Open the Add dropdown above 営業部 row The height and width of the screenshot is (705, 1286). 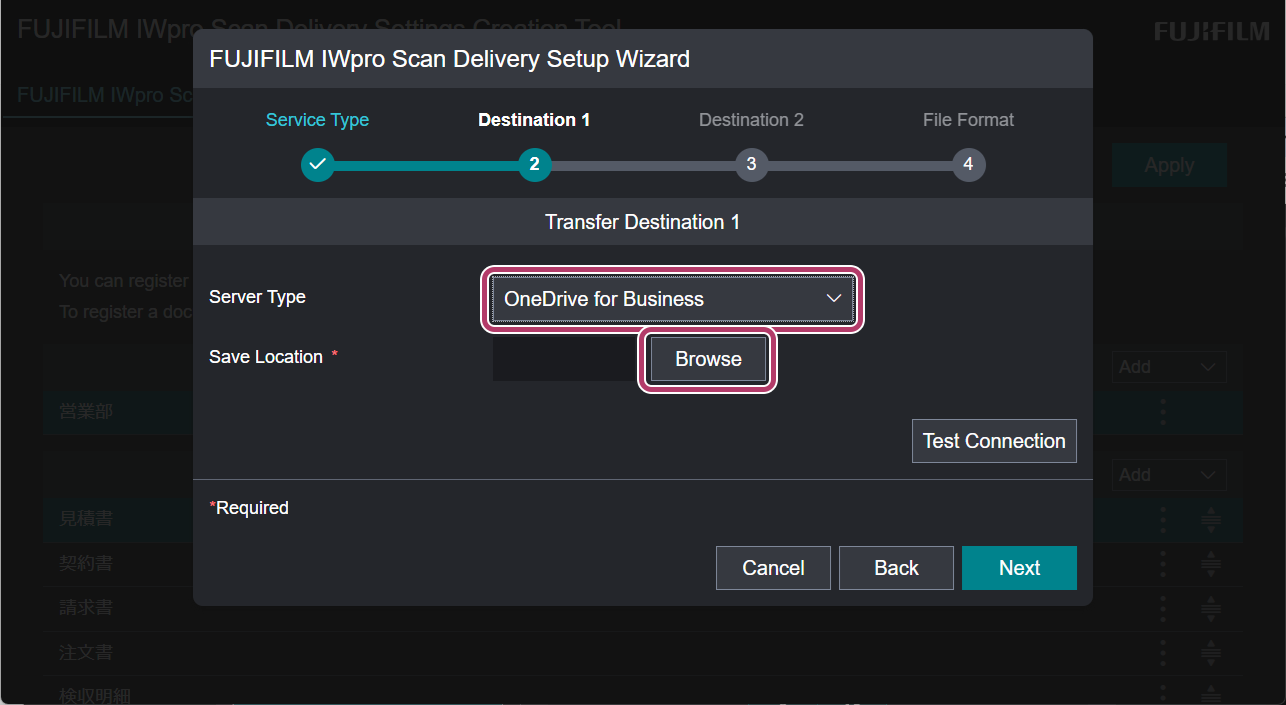click(x=1169, y=367)
